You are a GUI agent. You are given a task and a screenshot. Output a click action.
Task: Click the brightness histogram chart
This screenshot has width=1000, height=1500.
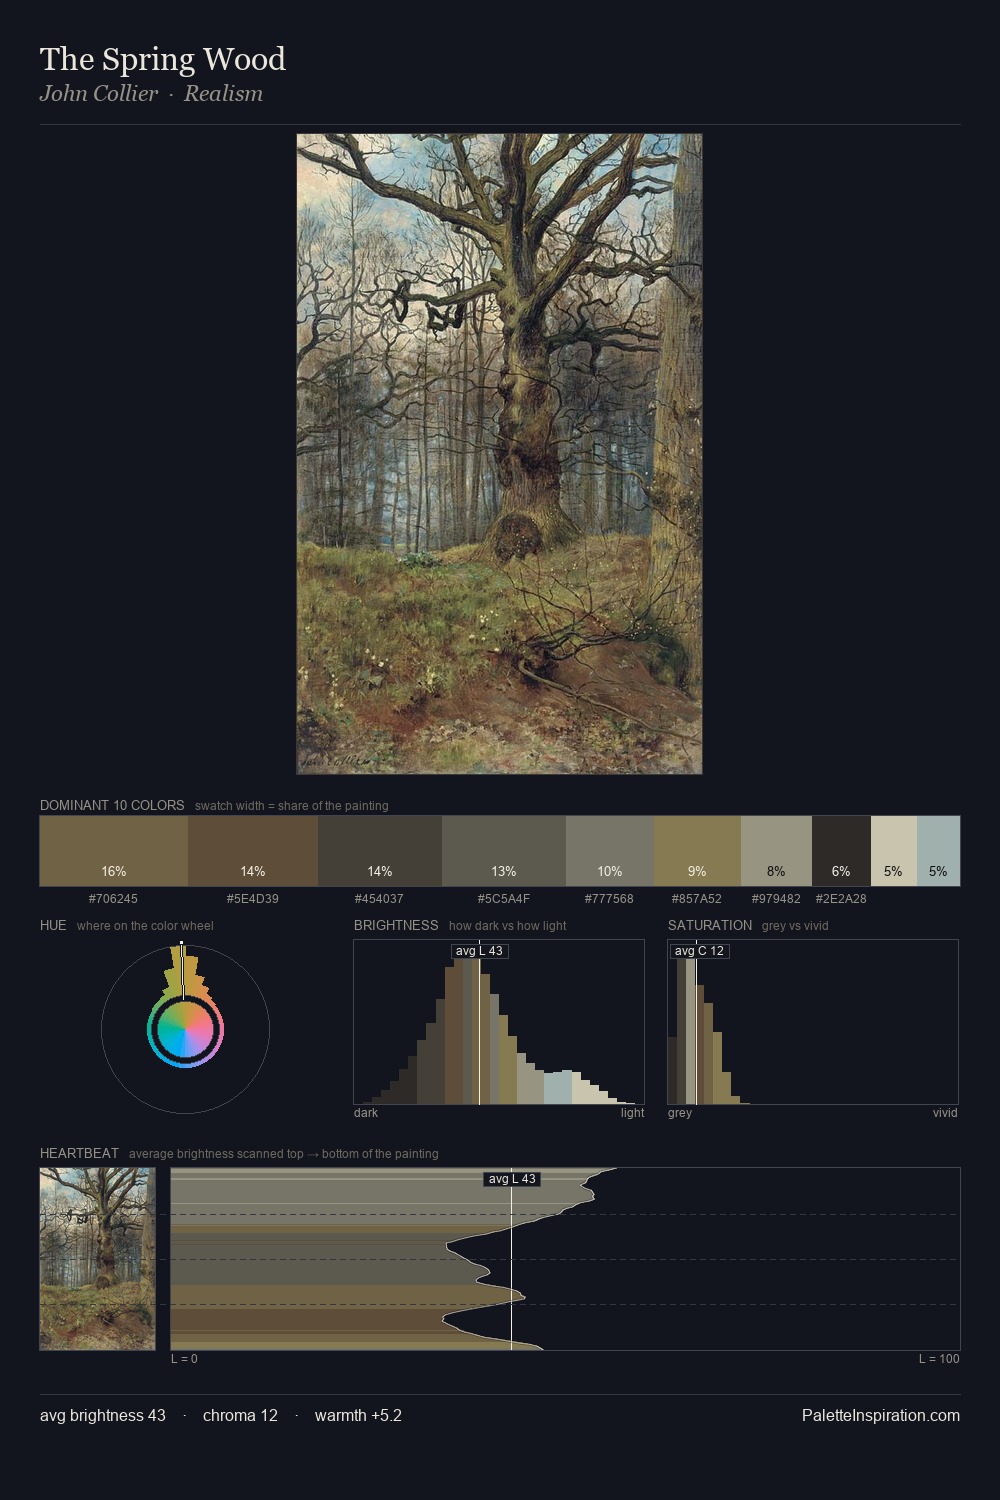pyautogui.click(x=499, y=1022)
